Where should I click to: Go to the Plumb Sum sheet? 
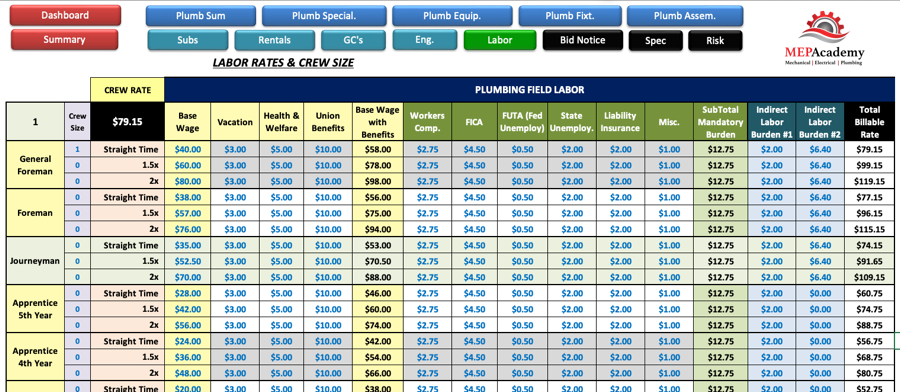coord(201,16)
